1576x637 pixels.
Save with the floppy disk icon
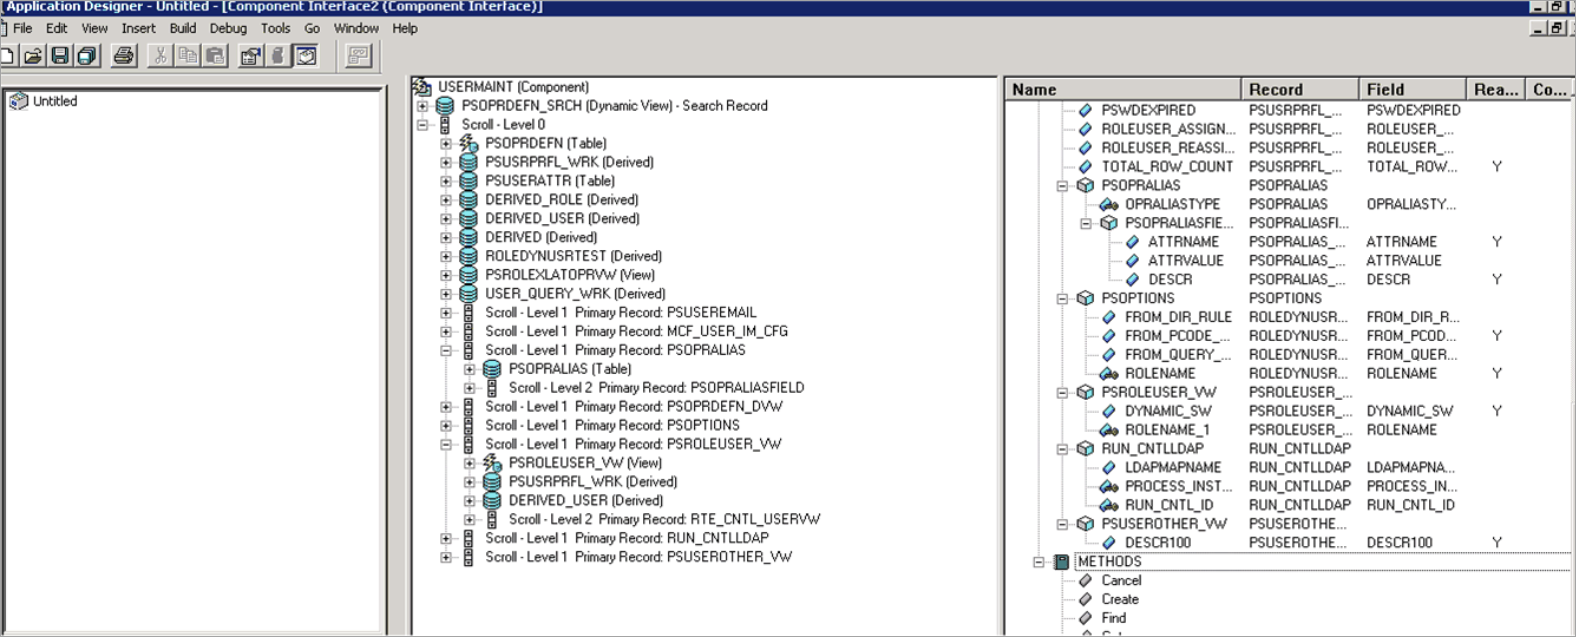(60, 56)
